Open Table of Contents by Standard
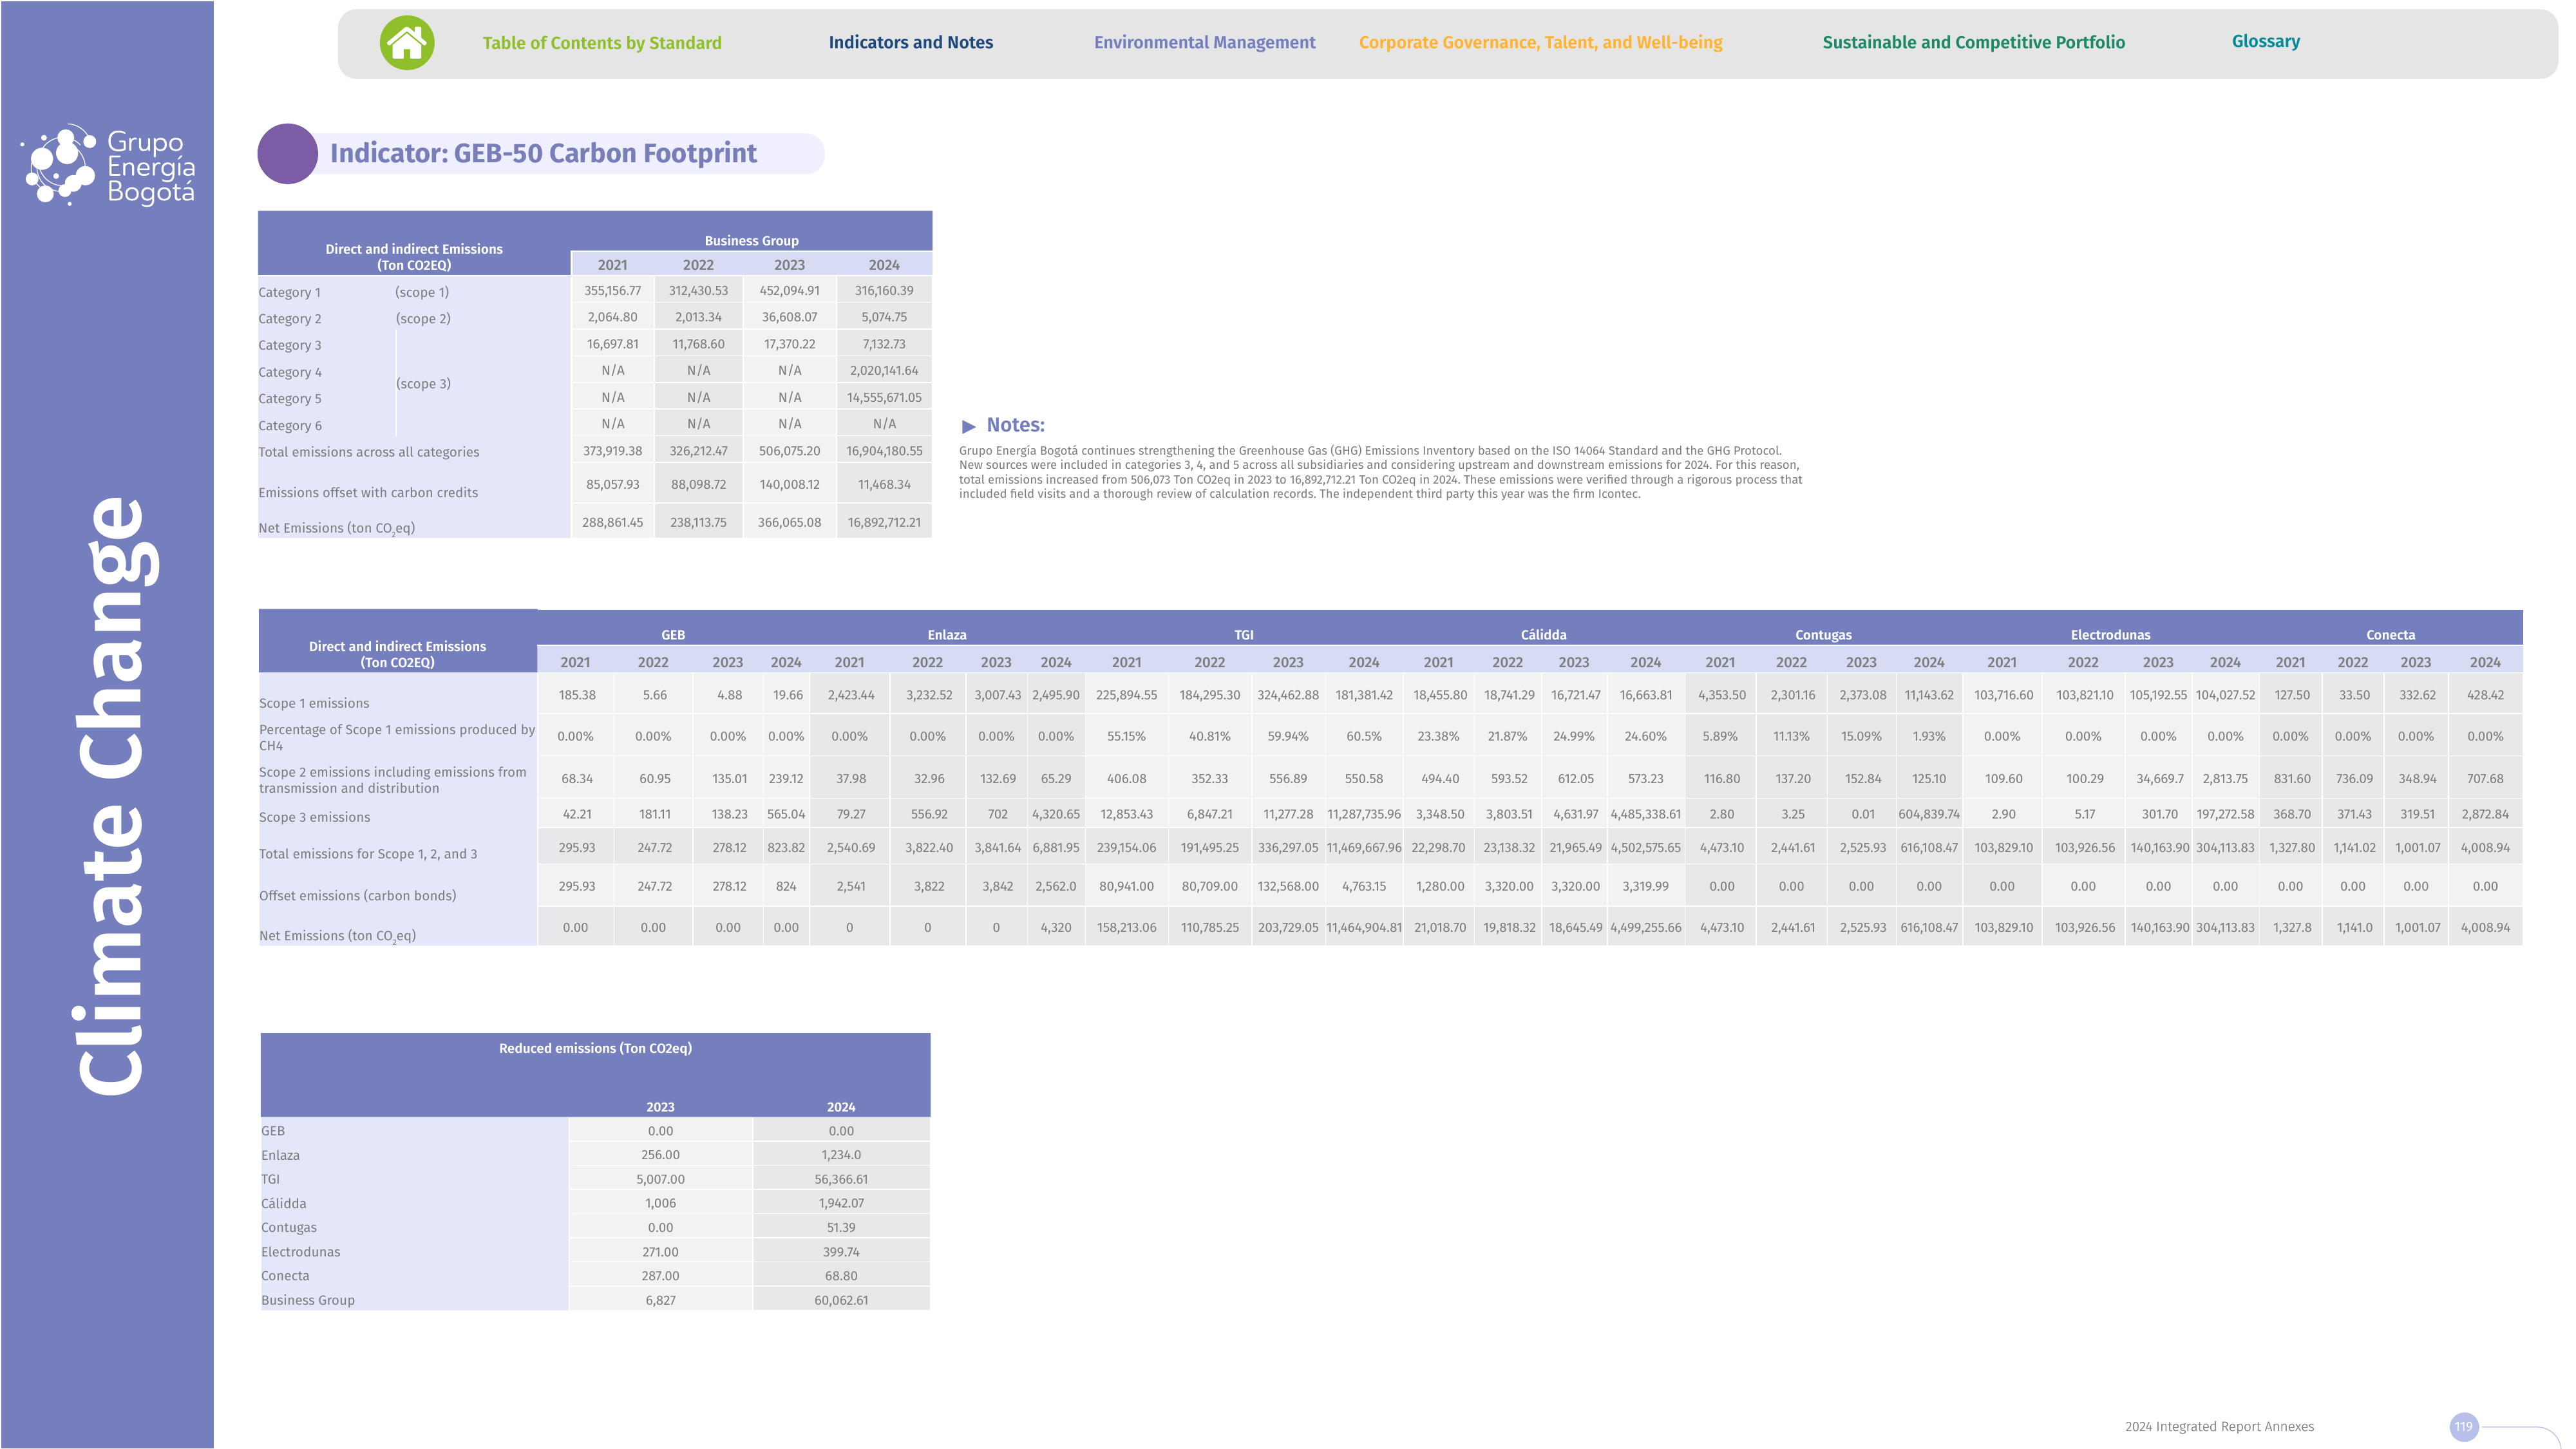Image resolution: width=2576 pixels, height=1449 pixels. coord(602,43)
